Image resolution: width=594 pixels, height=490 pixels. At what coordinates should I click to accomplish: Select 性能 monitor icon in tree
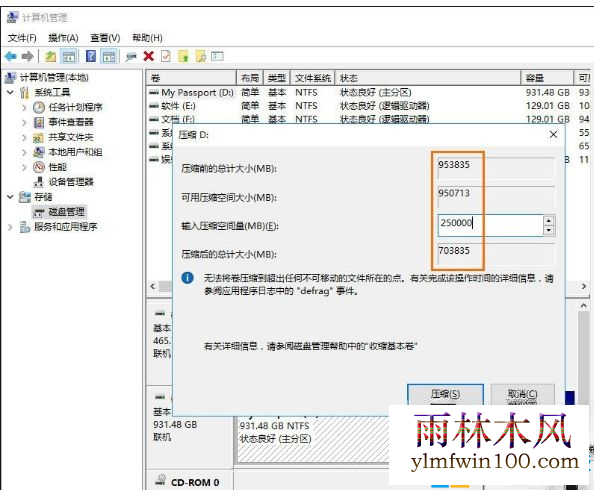click(x=39, y=167)
